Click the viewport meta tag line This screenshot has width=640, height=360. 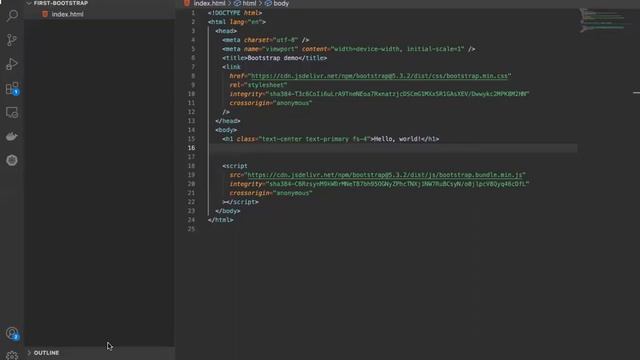349,49
